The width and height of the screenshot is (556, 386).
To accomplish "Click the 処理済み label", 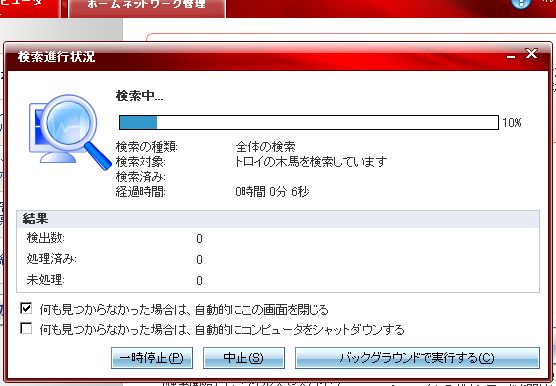I will click(51, 259).
